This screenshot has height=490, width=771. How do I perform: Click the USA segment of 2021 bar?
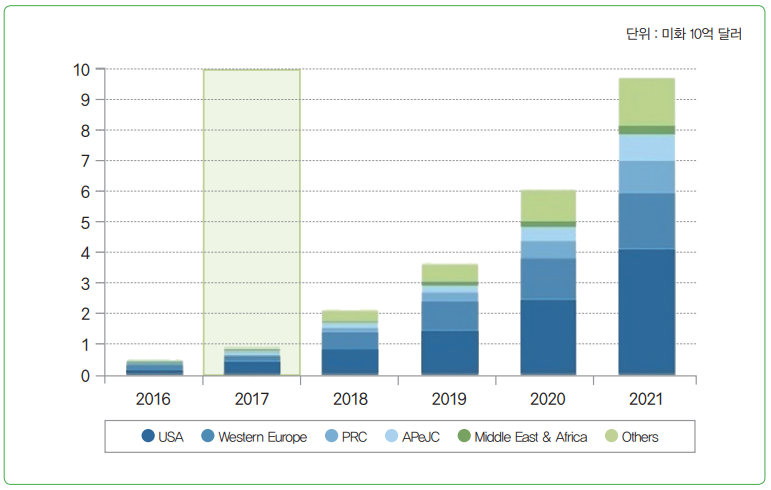(x=647, y=313)
